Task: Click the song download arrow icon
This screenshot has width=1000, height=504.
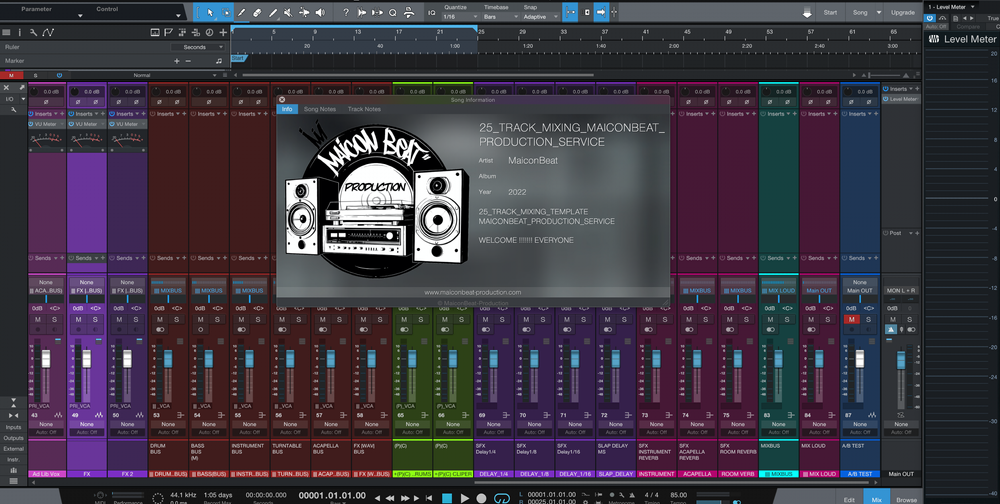Action: (807, 13)
